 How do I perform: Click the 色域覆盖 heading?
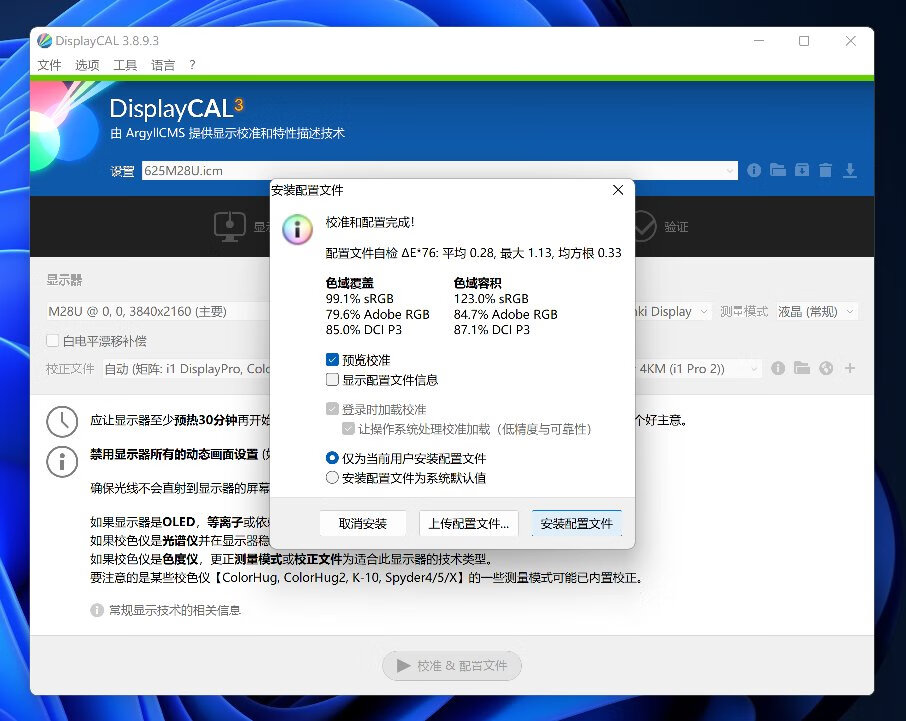(350, 283)
